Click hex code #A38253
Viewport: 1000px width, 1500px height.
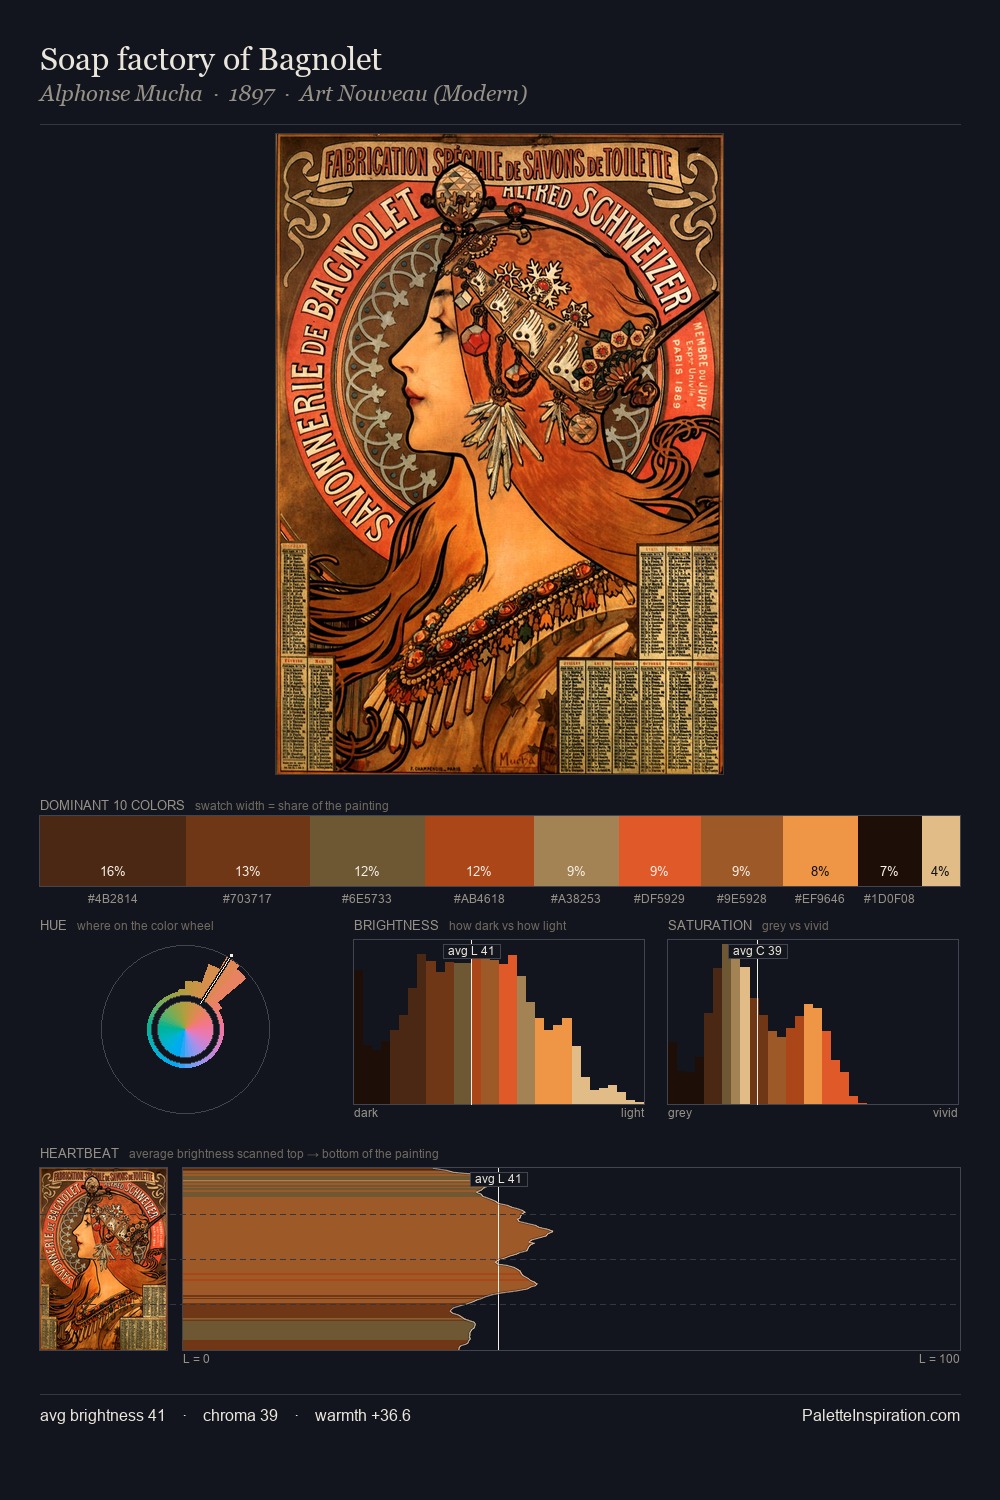576,899
